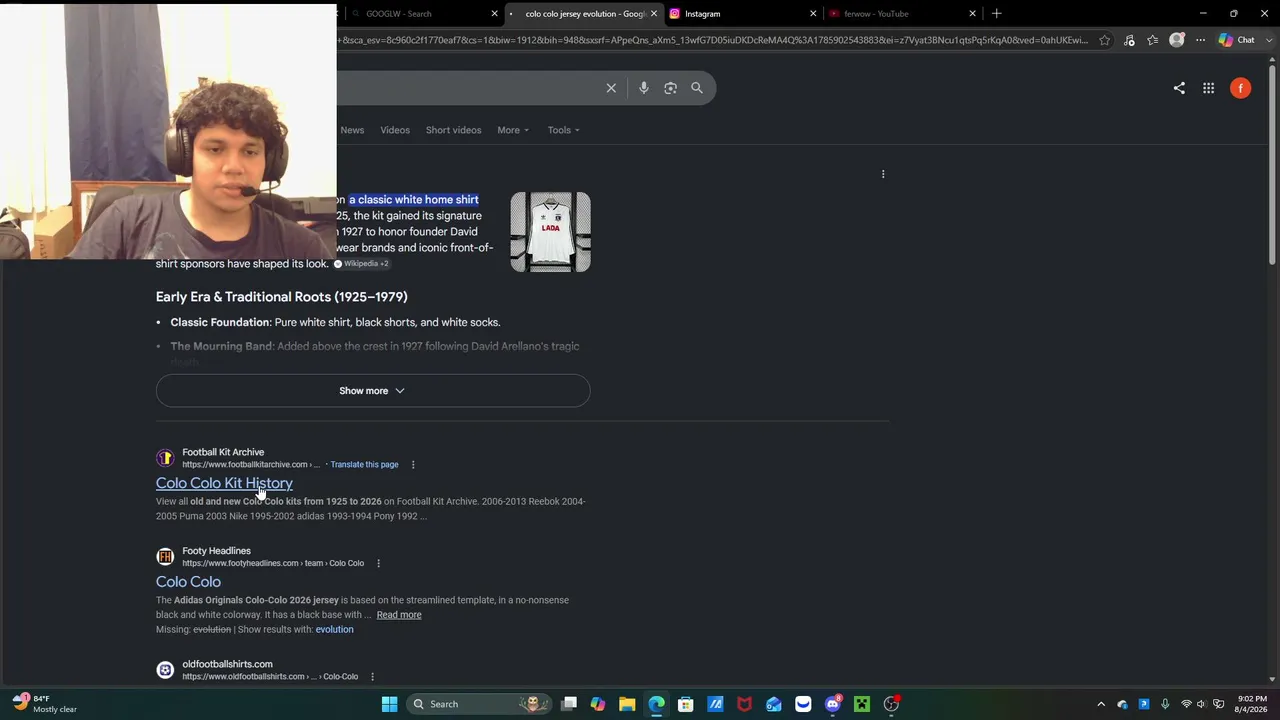Image resolution: width=1280 pixels, height=720 pixels.
Task: Open the Football Kit Archive site name
Action: pyautogui.click(x=223, y=452)
